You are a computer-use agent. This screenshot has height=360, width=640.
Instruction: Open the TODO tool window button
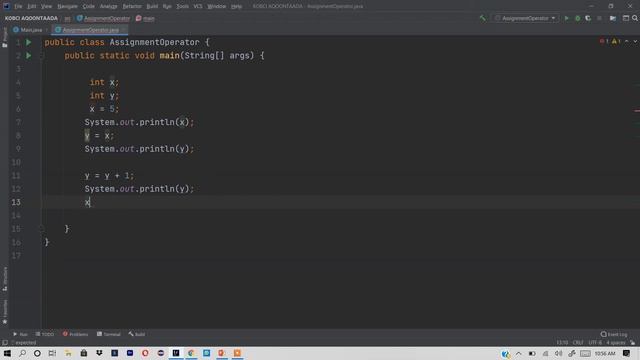click(x=45, y=334)
